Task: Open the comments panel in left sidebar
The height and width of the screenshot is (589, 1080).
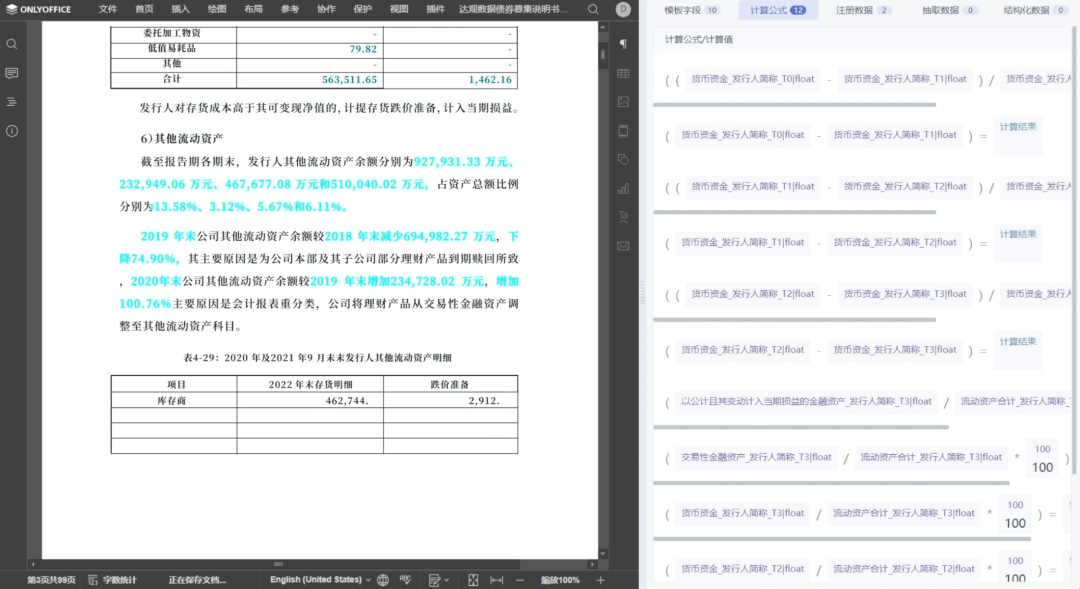Action: (12, 73)
